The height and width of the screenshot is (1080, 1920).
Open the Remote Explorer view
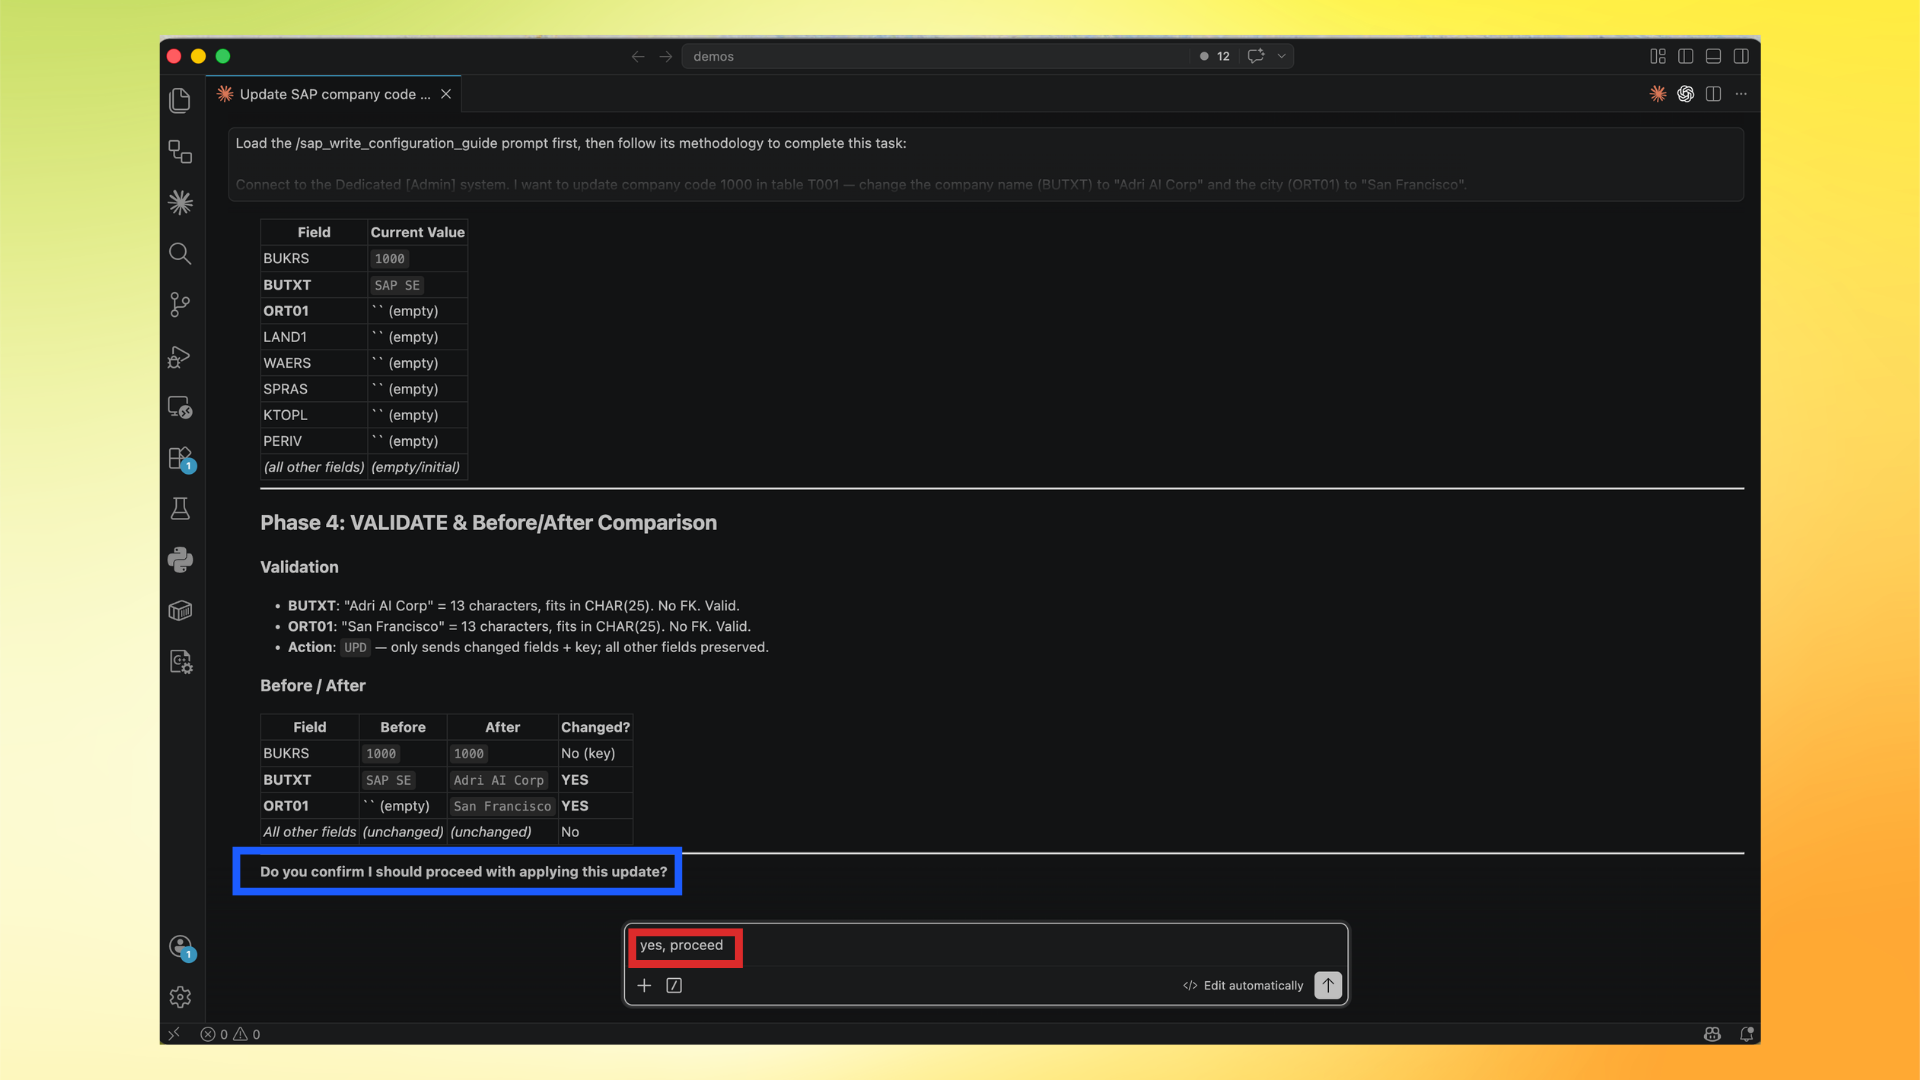(x=180, y=407)
